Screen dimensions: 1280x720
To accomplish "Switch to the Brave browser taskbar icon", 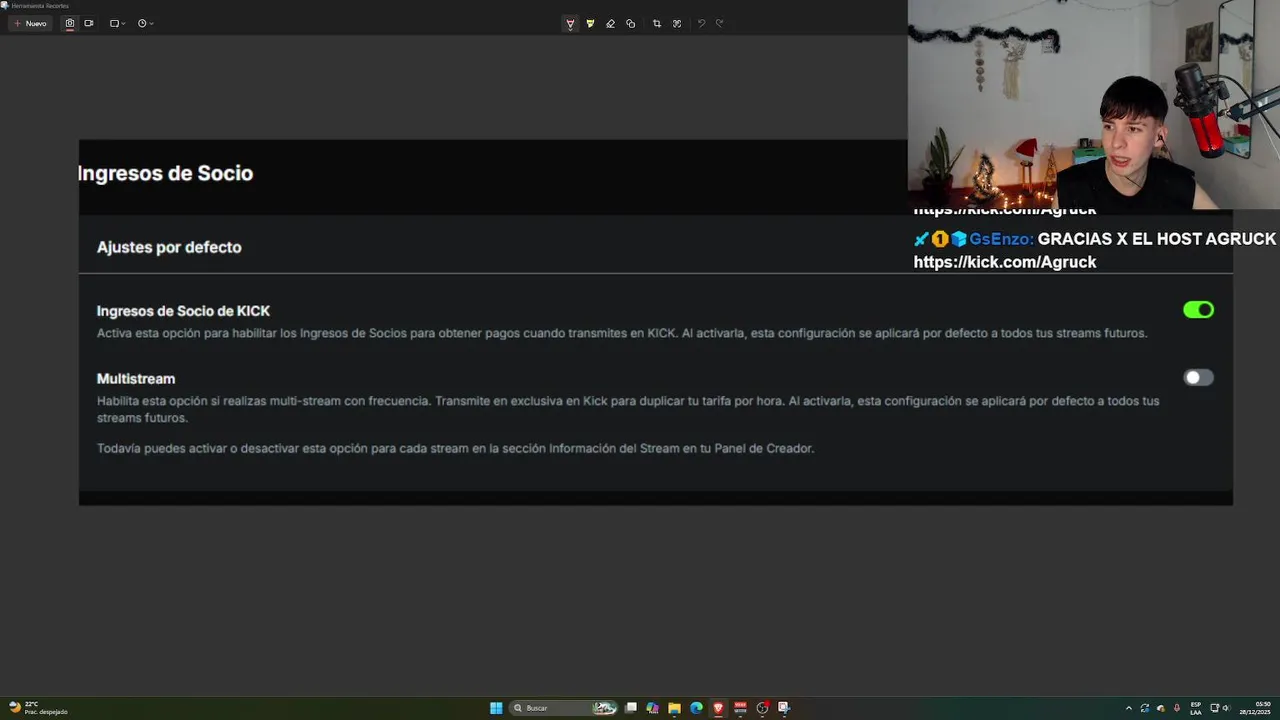I will (x=718, y=708).
